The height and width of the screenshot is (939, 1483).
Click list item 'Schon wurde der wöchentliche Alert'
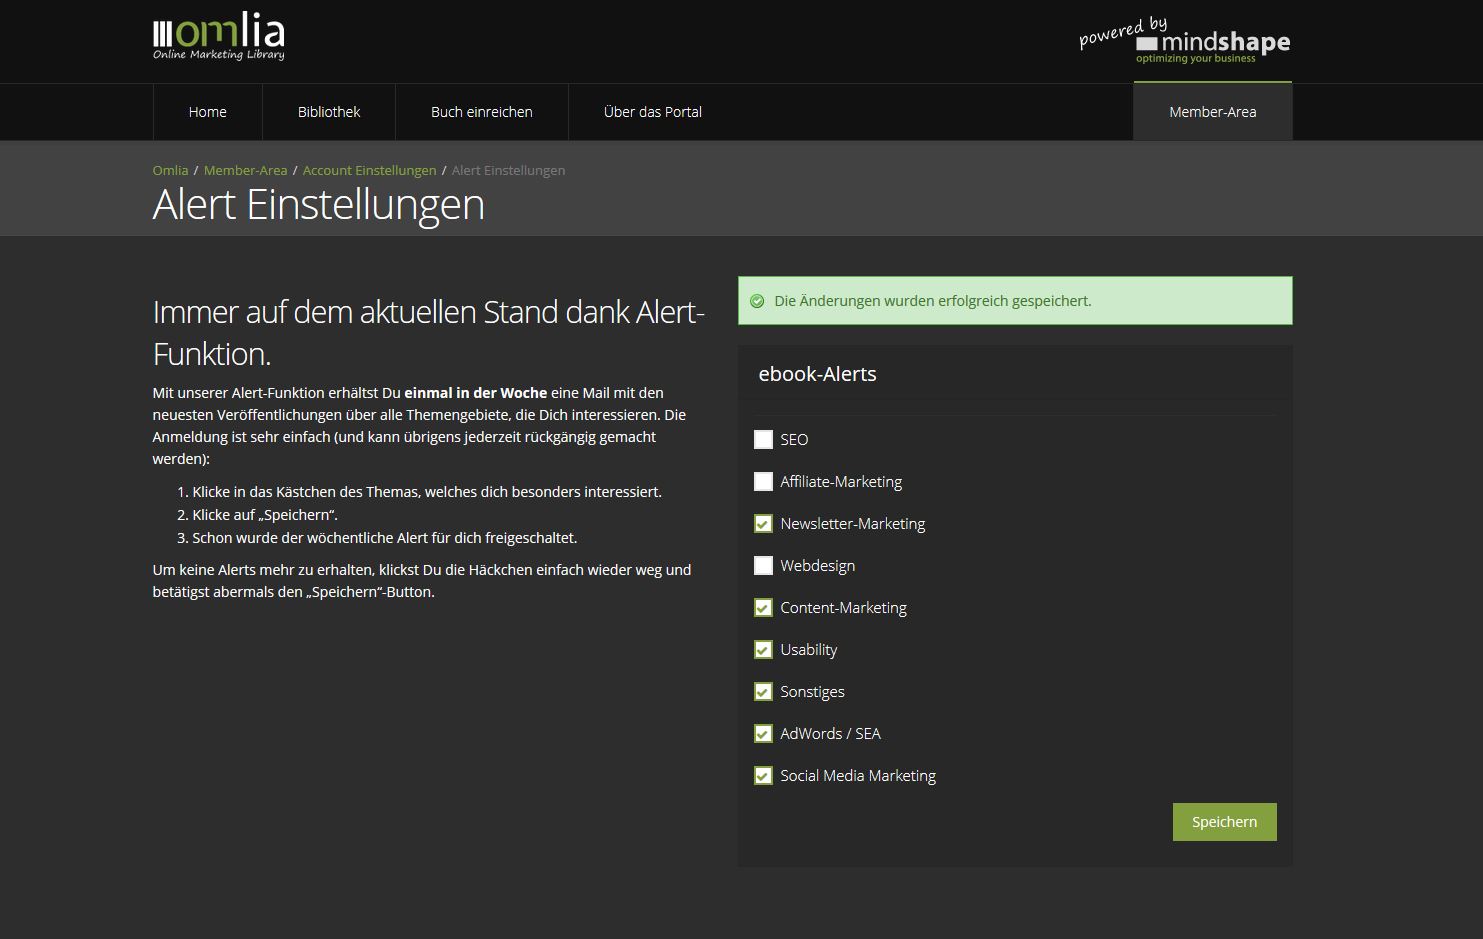pyautogui.click(x=385, y=538)
